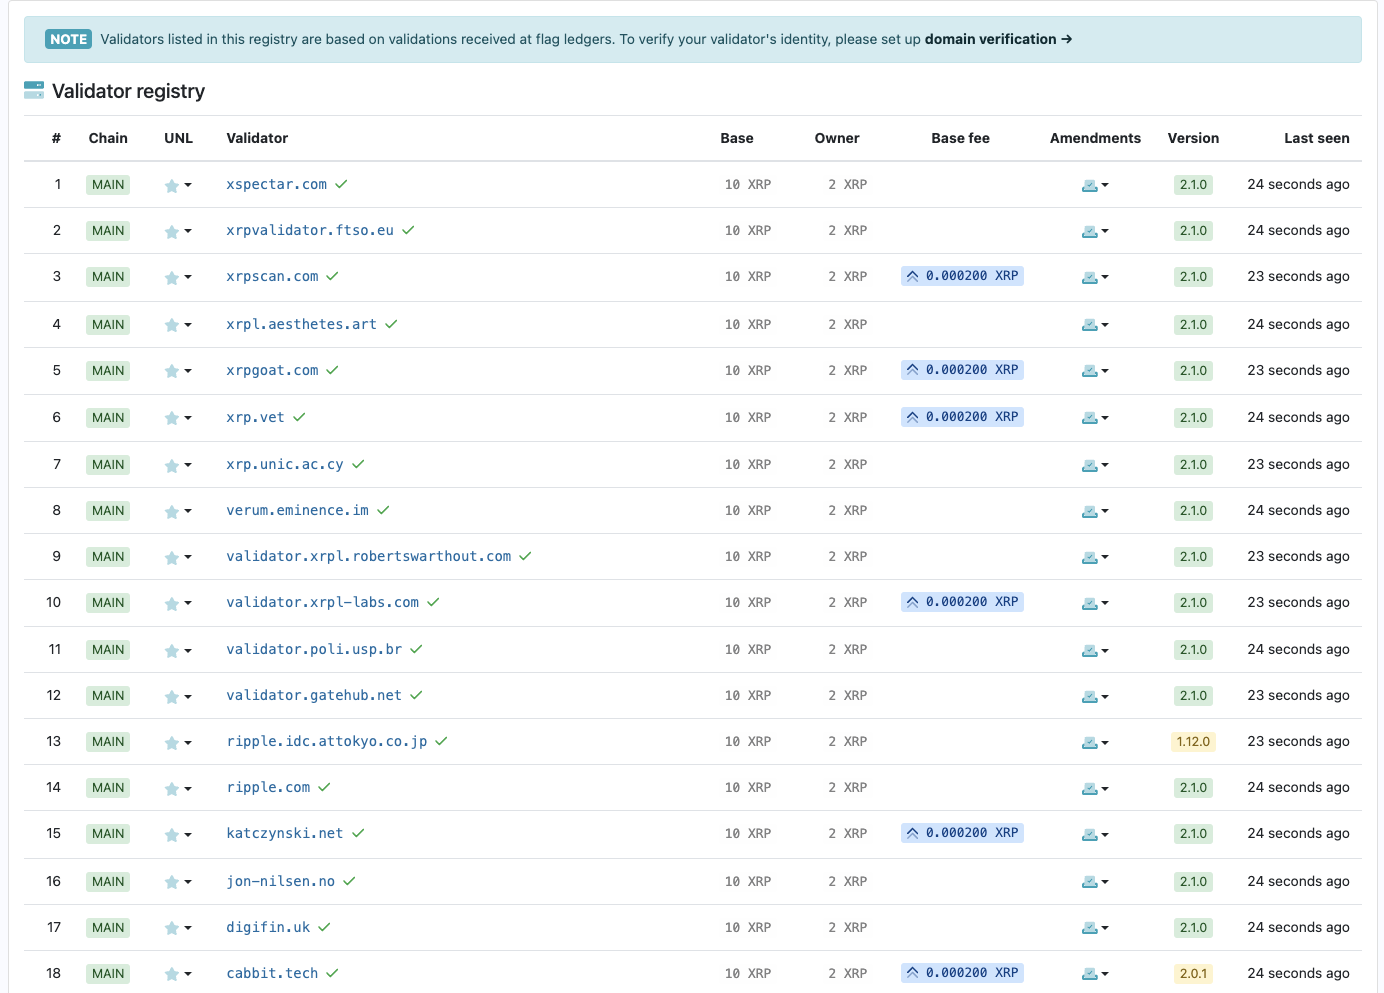Click the 0.000200 XRP base fee badge for cabbit.tech
Viewport: 1384px width, 993px height.
tap(962, 973)
